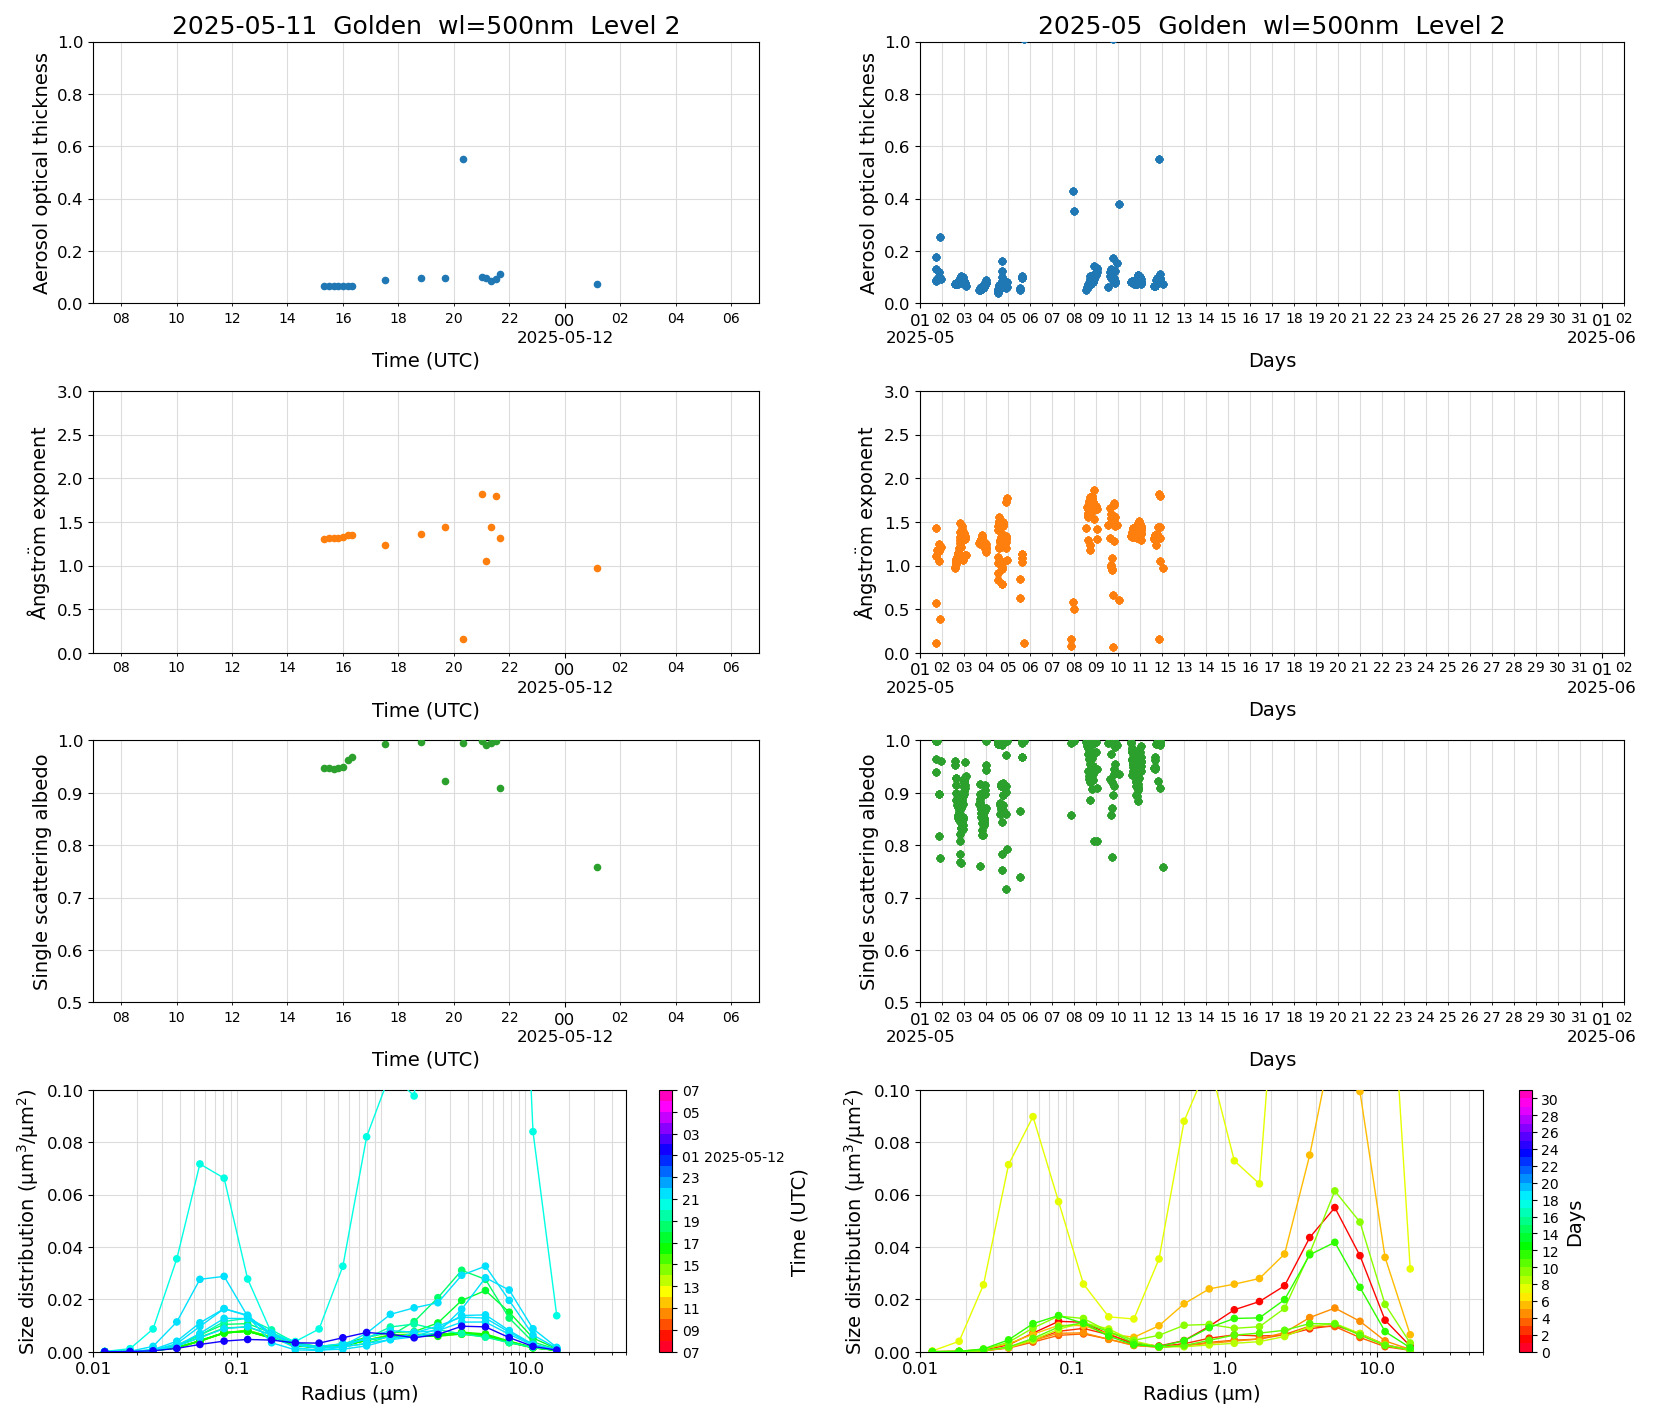Click 'Time (UTC)' label under daily Ångström plot

click(426, 710)
